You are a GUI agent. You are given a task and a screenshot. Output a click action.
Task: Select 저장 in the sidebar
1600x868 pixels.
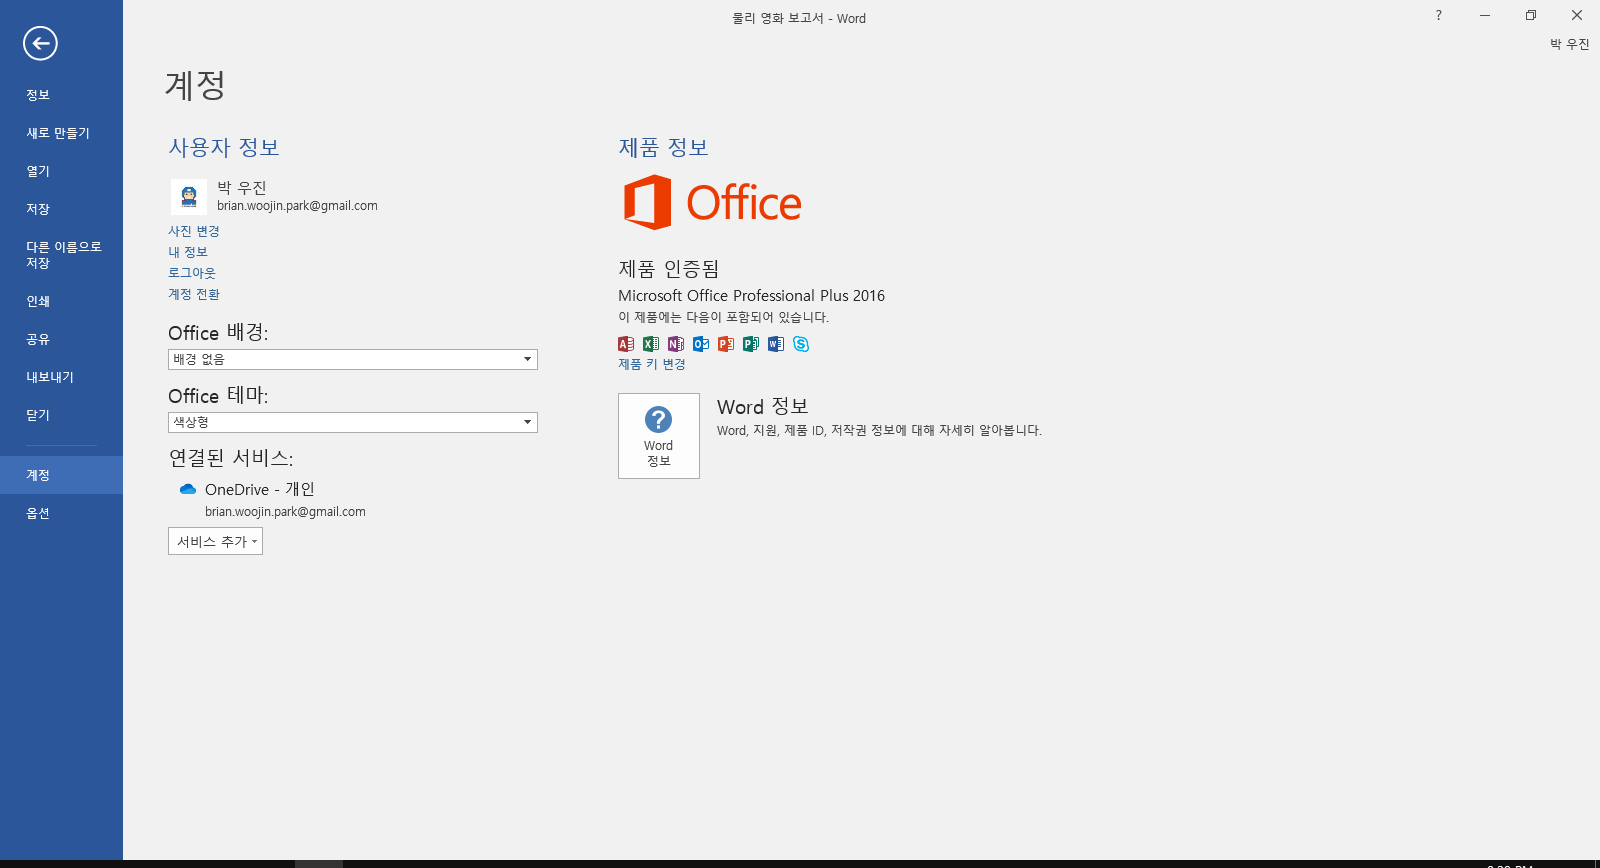[61, 209]
